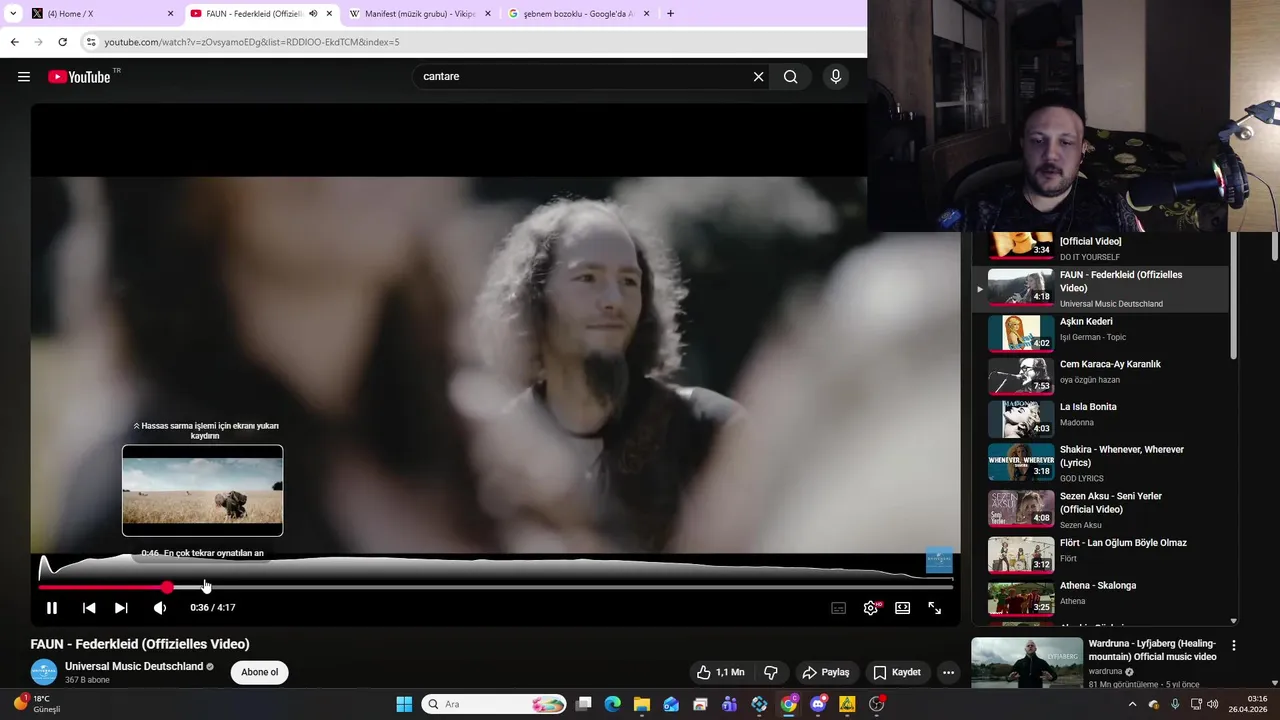The width and height of the screenshot is (1280, 720).
Task: Seek to the 0:46 most replayed point
Action: tap(203, 587)
